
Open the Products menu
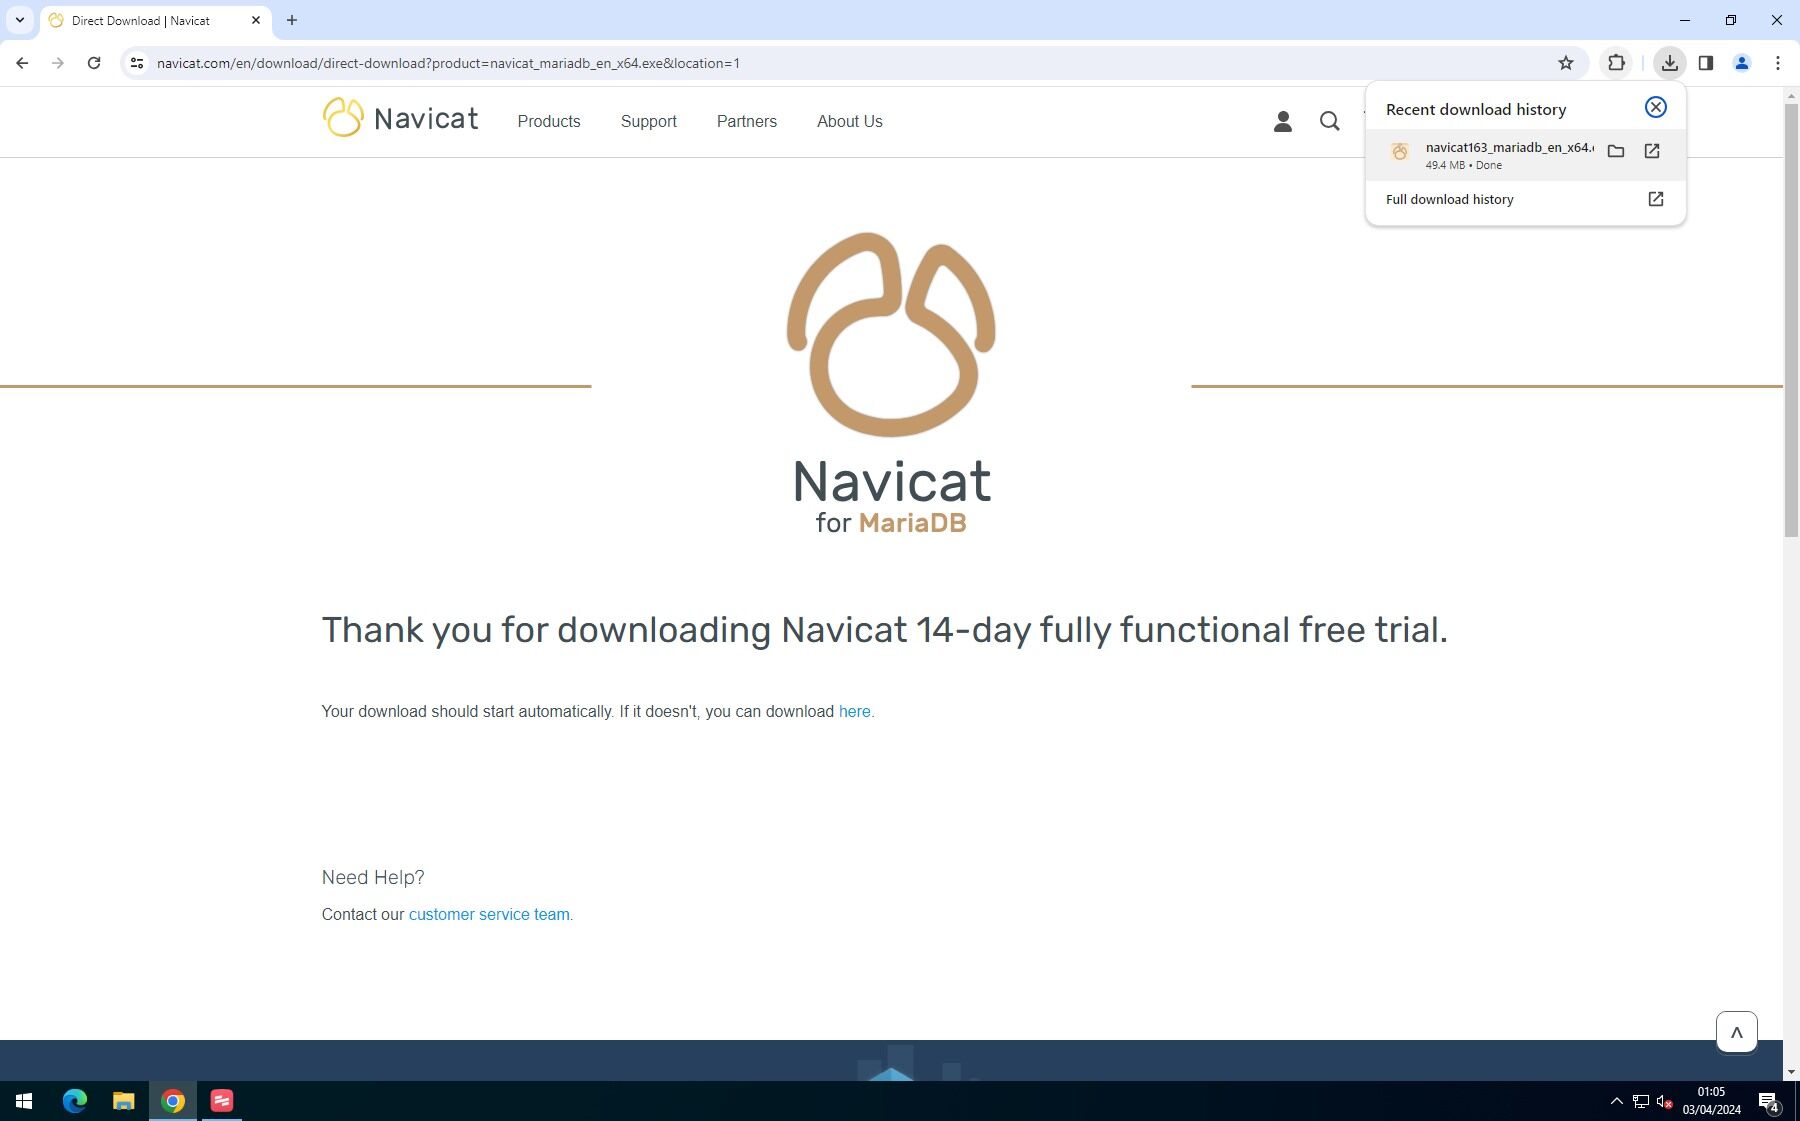coord(549,122)
